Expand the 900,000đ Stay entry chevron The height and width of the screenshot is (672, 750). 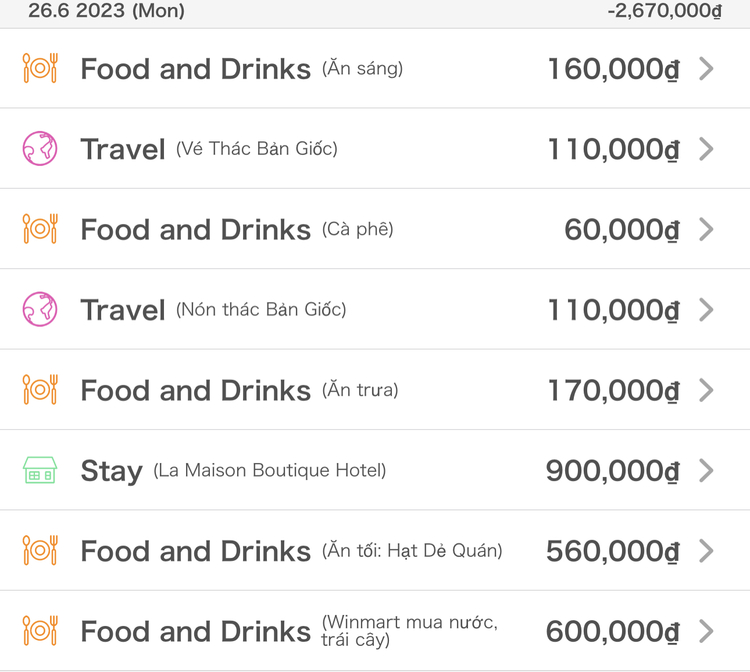click(x=706, y=470)
